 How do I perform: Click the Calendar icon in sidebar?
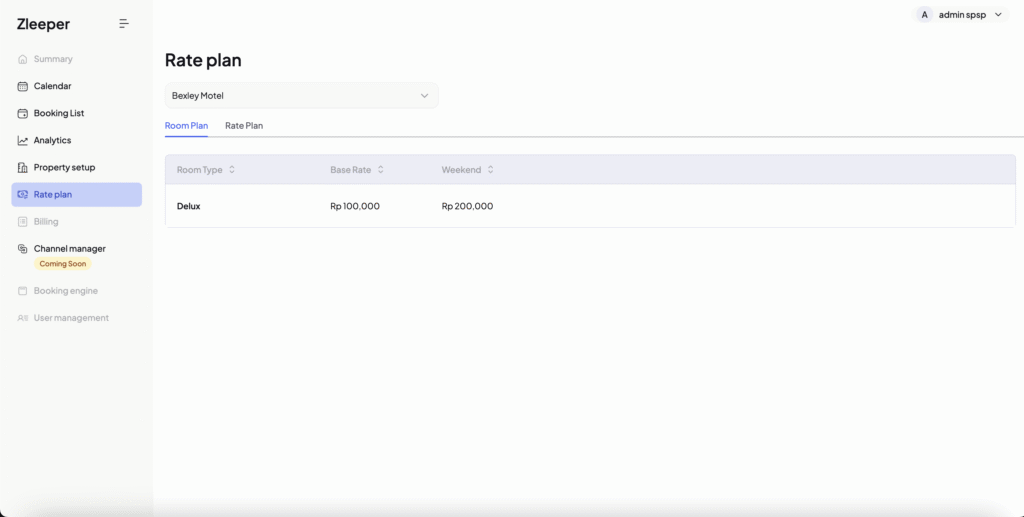coord(23,86)
